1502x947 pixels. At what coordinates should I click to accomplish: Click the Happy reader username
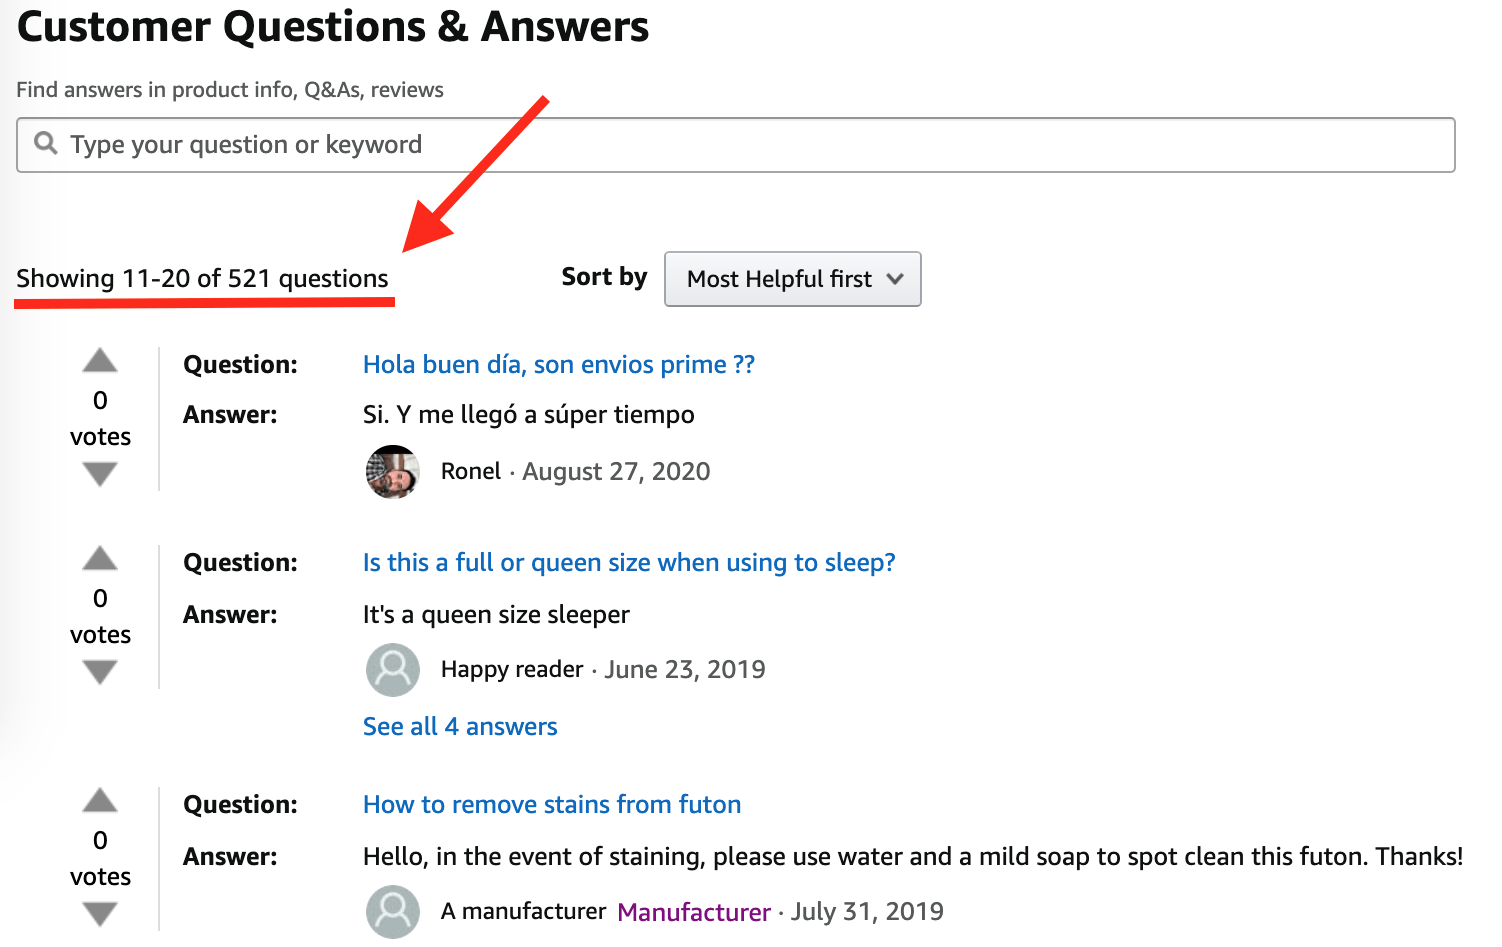512,669
